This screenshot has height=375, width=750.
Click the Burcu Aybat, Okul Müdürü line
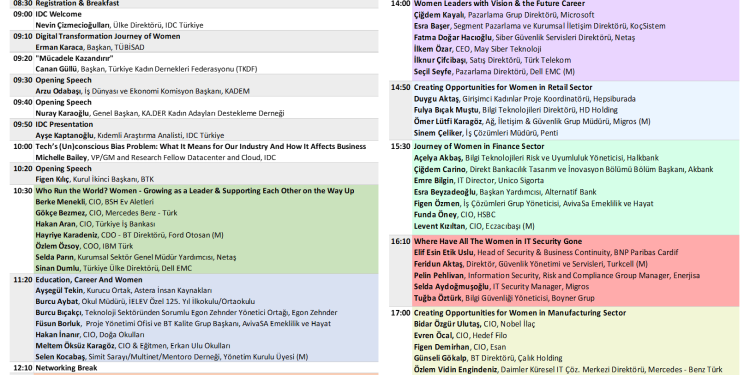pos(145,301)
